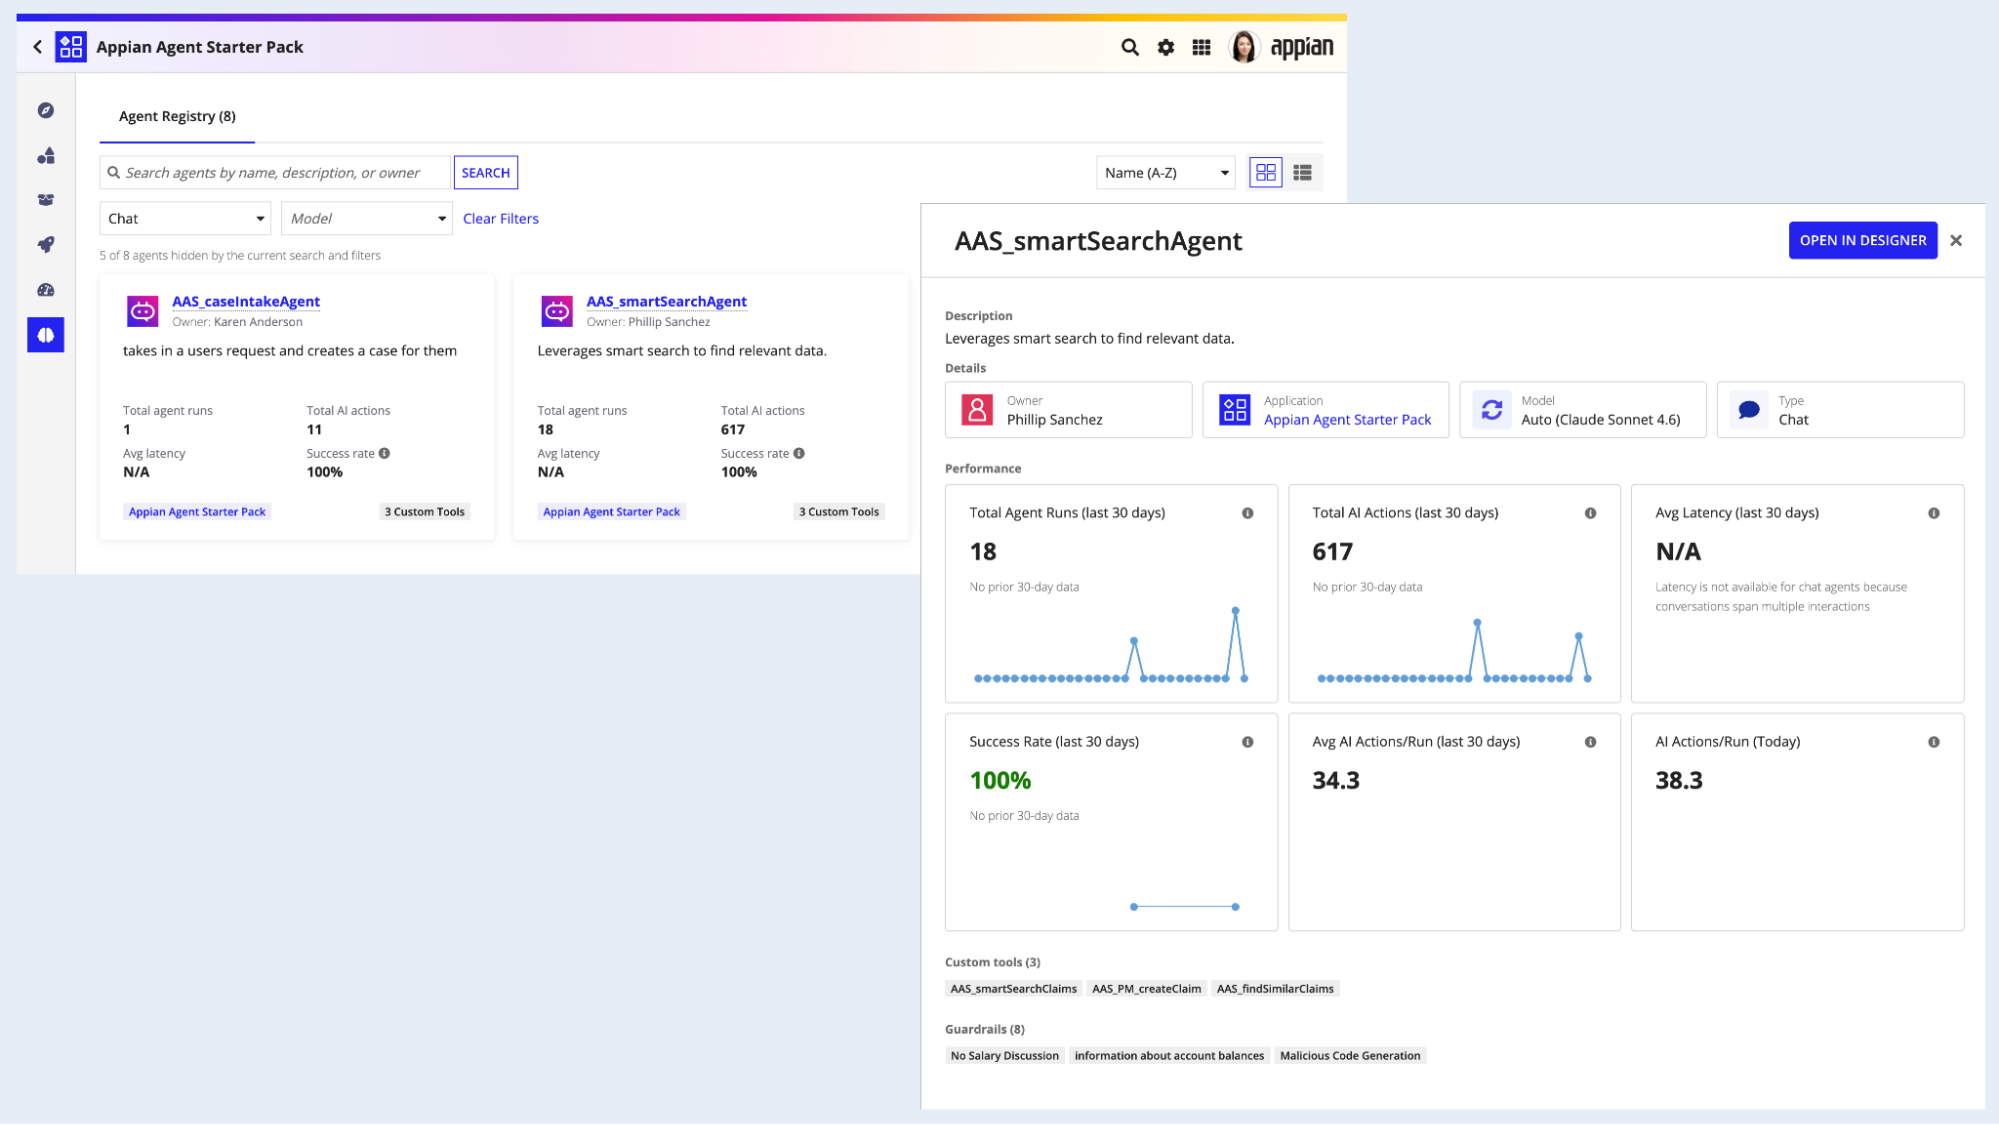Open the header search magnifier
This screenshot has height=1125, width=1999.
[x=1130, y=47]
